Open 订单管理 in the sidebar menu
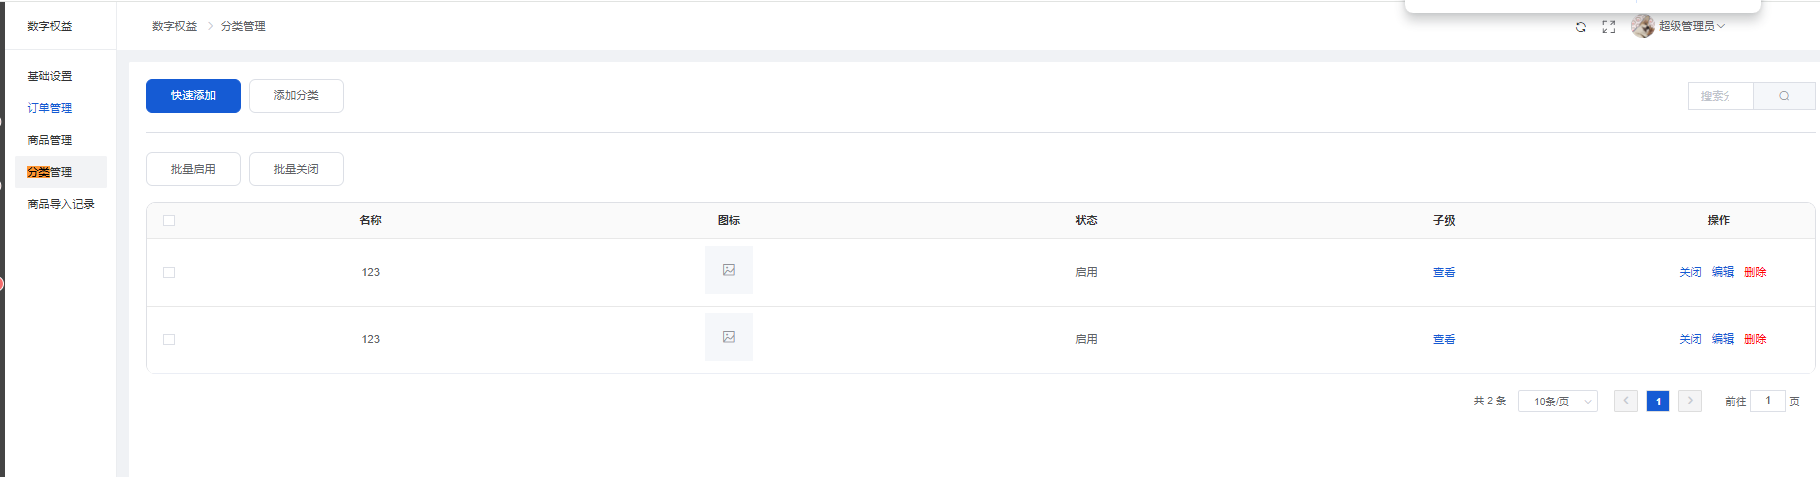Viewport: 1820px width, 477px height. pyautogui.click(x=50, y=108)
